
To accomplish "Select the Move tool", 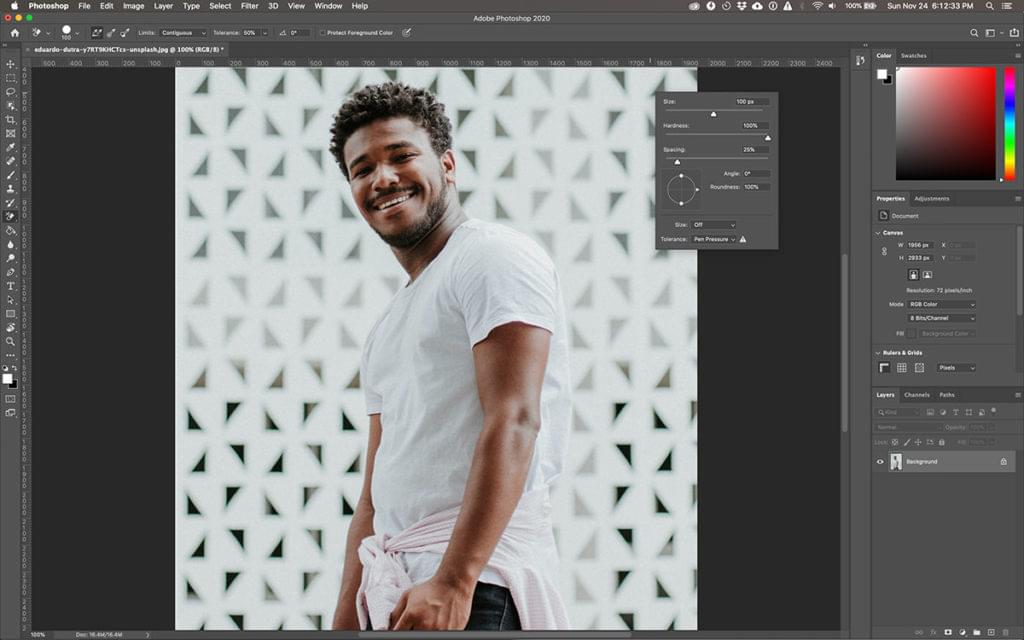I will tap(11, 64).
